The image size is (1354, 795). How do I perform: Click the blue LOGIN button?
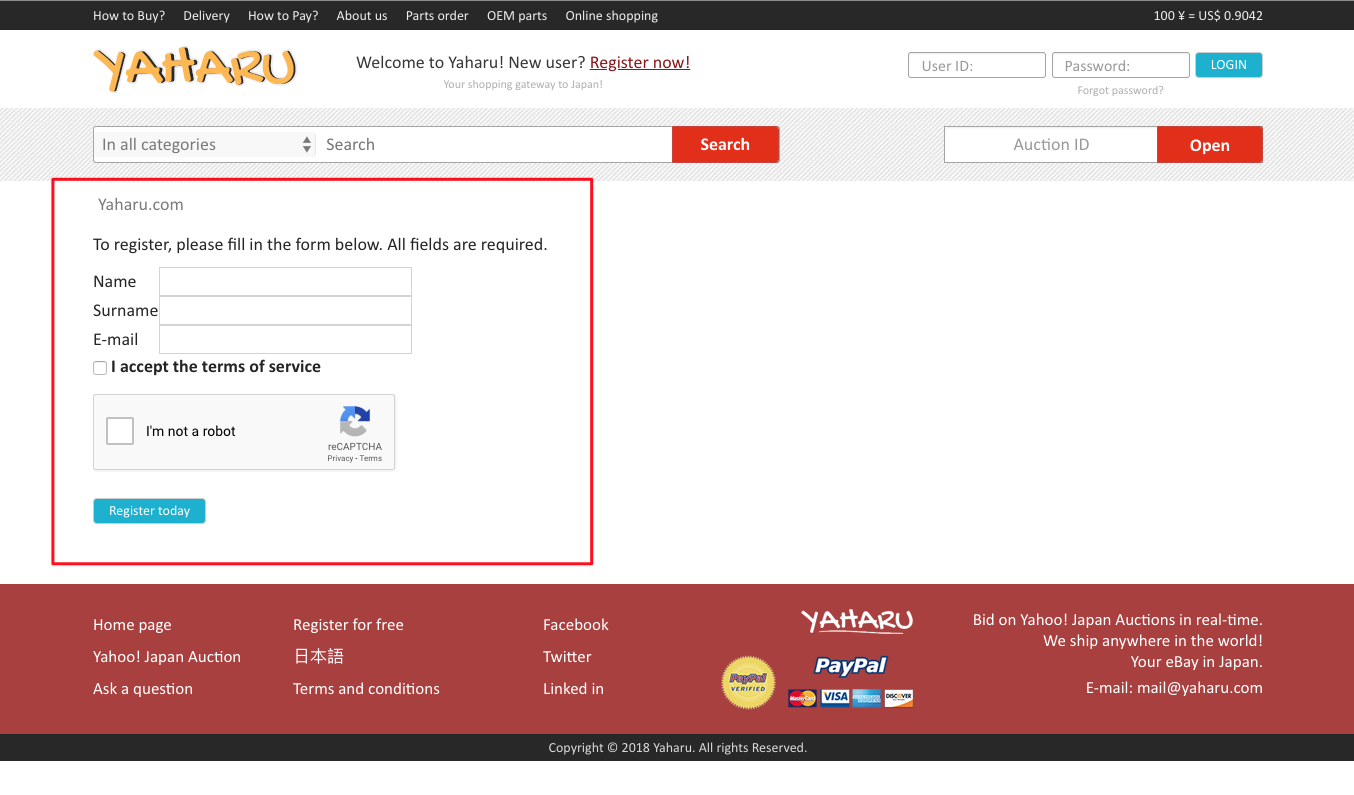1229,65
